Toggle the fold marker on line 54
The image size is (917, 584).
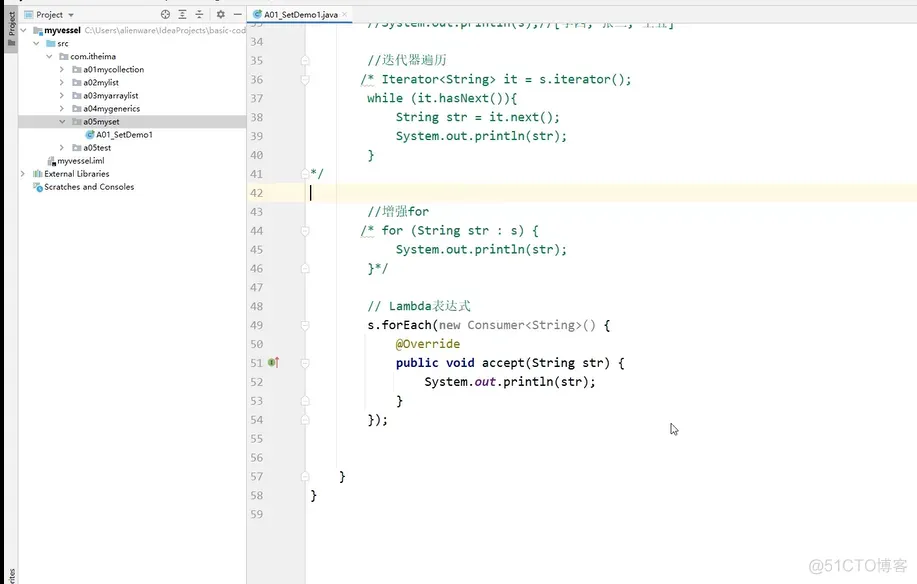pos(305,420)
